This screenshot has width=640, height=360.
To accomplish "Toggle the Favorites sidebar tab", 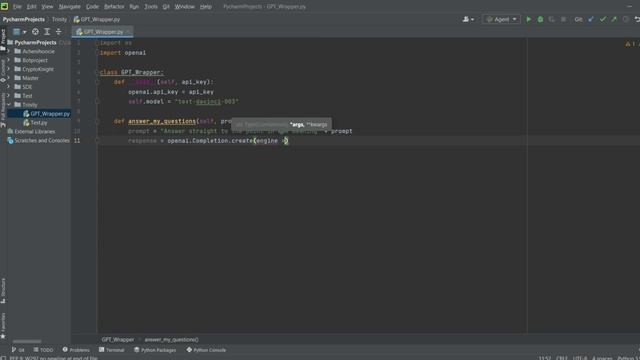I will pyautogui.click(x=3, y=325).
